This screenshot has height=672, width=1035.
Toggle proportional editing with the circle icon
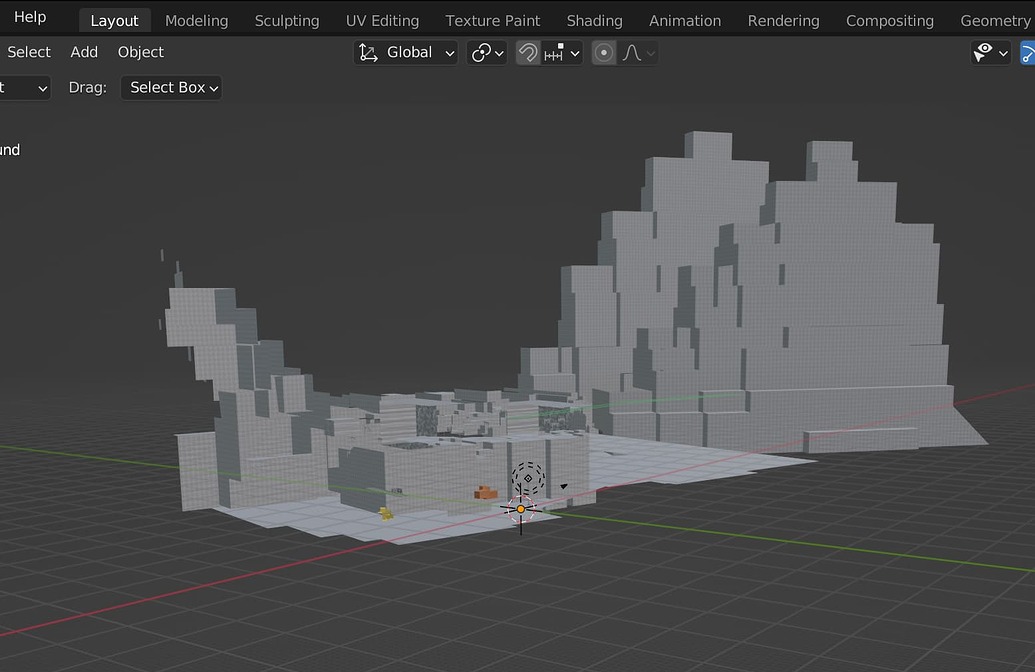(x=603, y=52)
